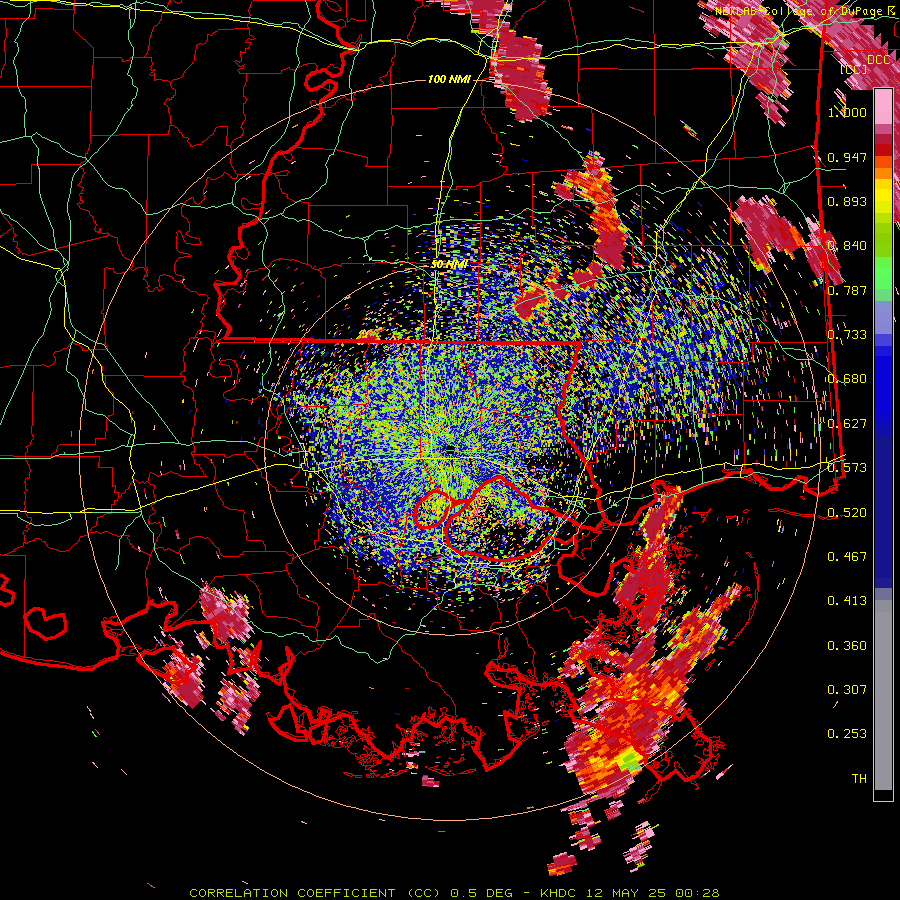Click the 0.307 legend value

pyautogui.click(x=847, y=689)
